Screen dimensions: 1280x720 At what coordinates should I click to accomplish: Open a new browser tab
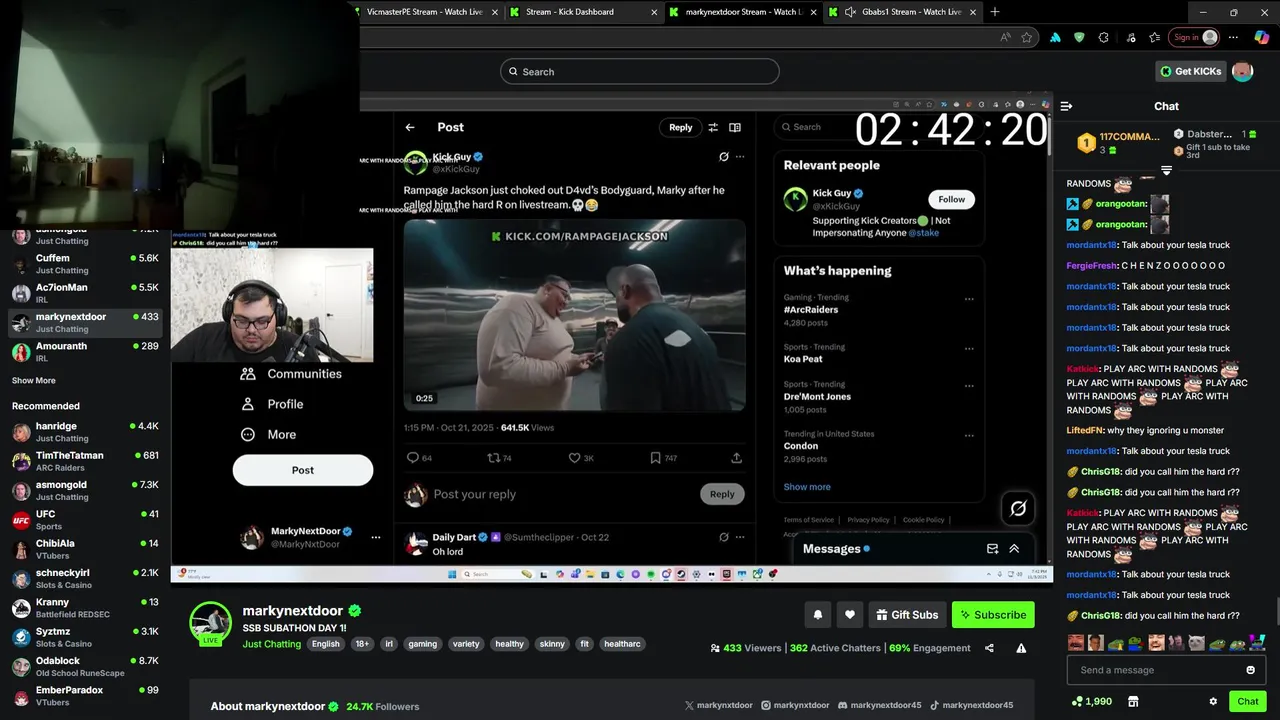pyautogui.click(x=994, y=12)
